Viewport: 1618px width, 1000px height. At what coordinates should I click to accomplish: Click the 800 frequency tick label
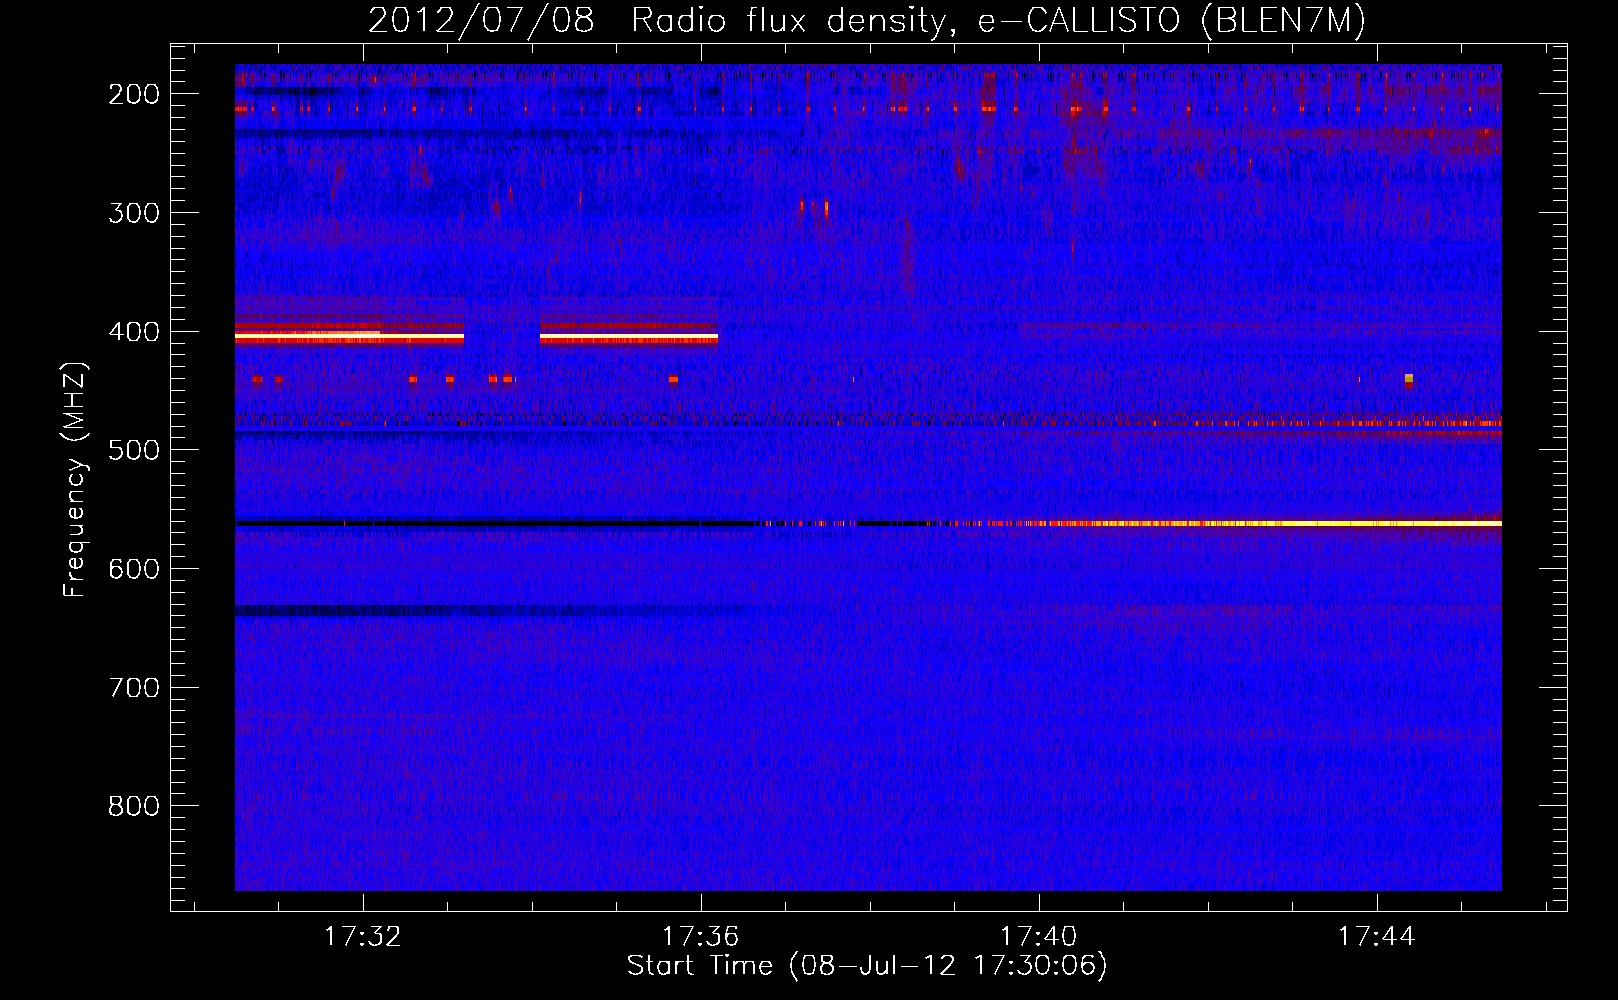point(134,806)
